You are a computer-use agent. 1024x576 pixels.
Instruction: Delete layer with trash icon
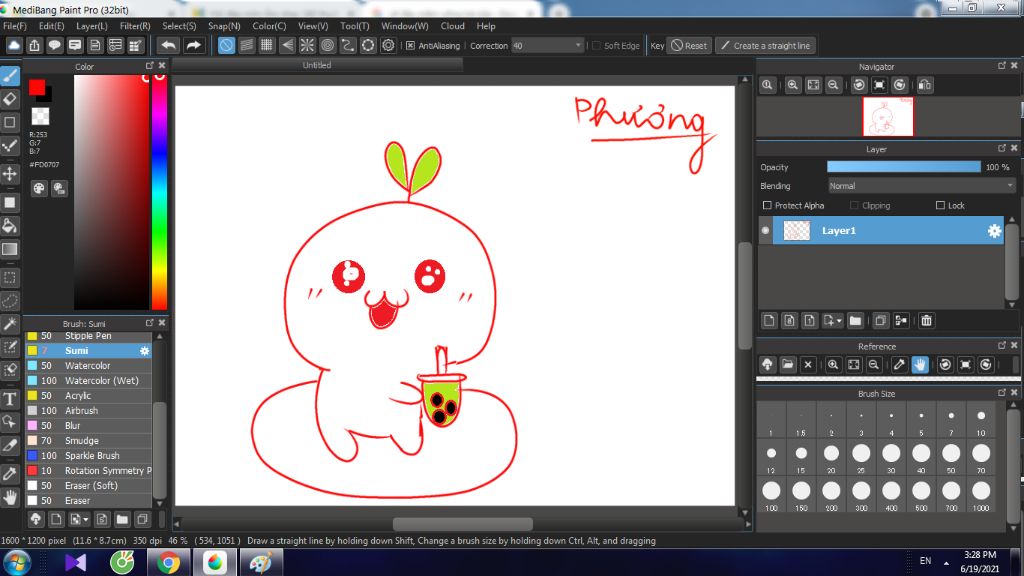coord(926,321)
